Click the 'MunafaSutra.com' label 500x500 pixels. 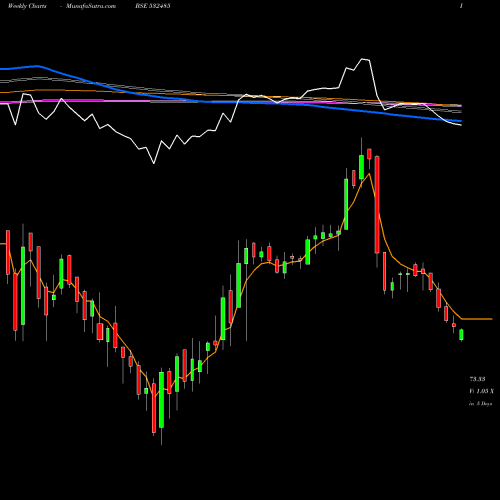pos(91,6)
